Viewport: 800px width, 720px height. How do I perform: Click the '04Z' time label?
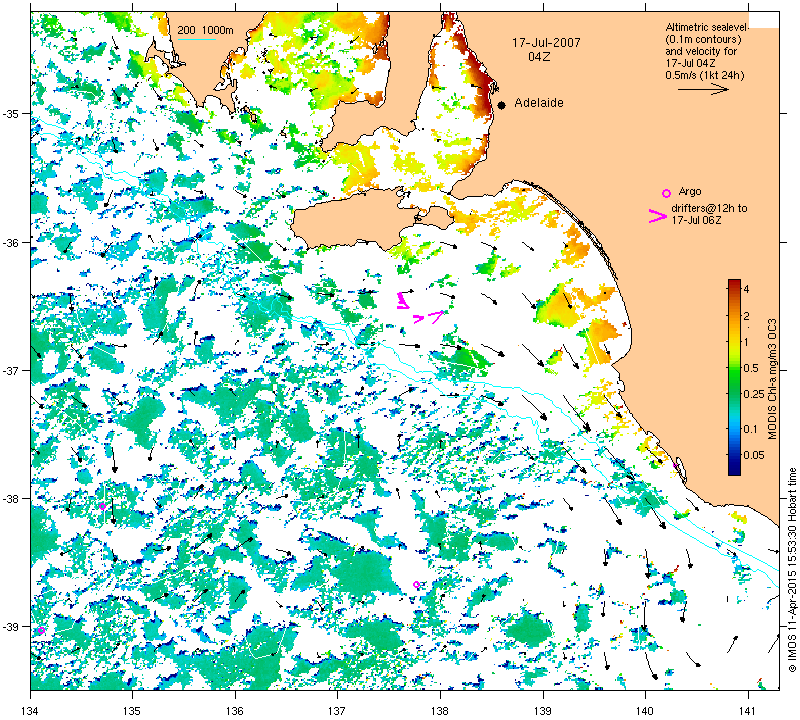click(539, 57)
